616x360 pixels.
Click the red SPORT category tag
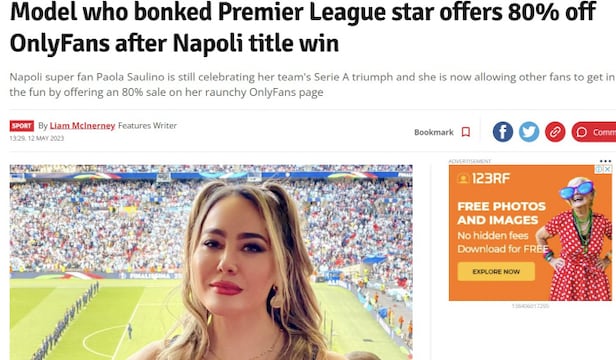(x=22, y=126)
